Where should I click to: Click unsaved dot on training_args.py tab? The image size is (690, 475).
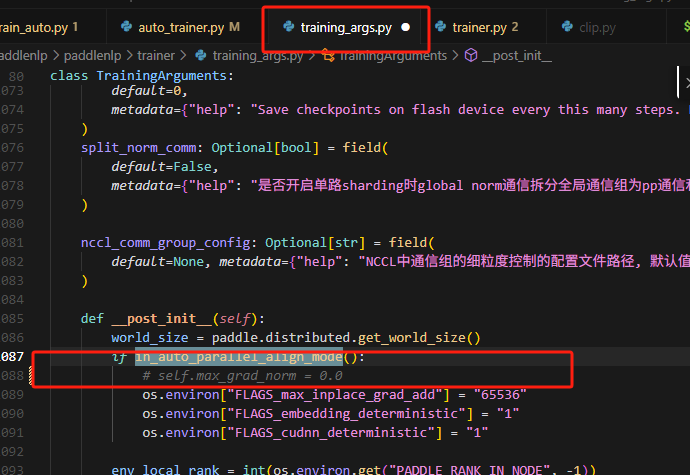click(x=405, y=27)
